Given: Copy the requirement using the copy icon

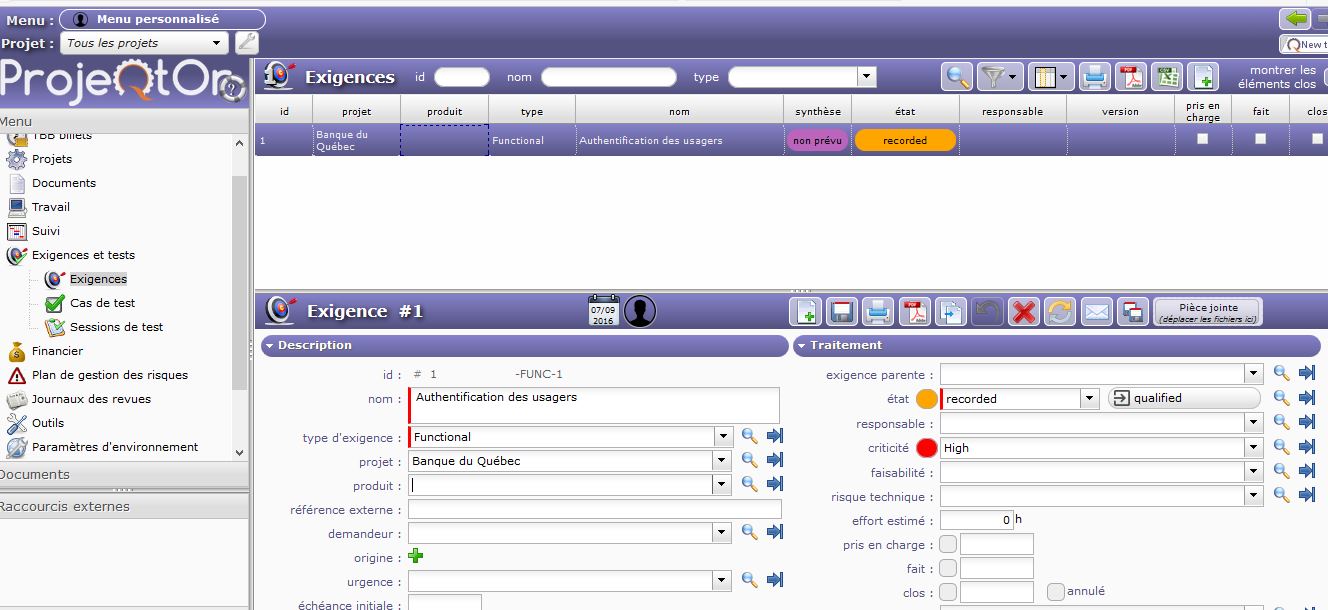Looking at the screenshot, I should coord(951,312).
